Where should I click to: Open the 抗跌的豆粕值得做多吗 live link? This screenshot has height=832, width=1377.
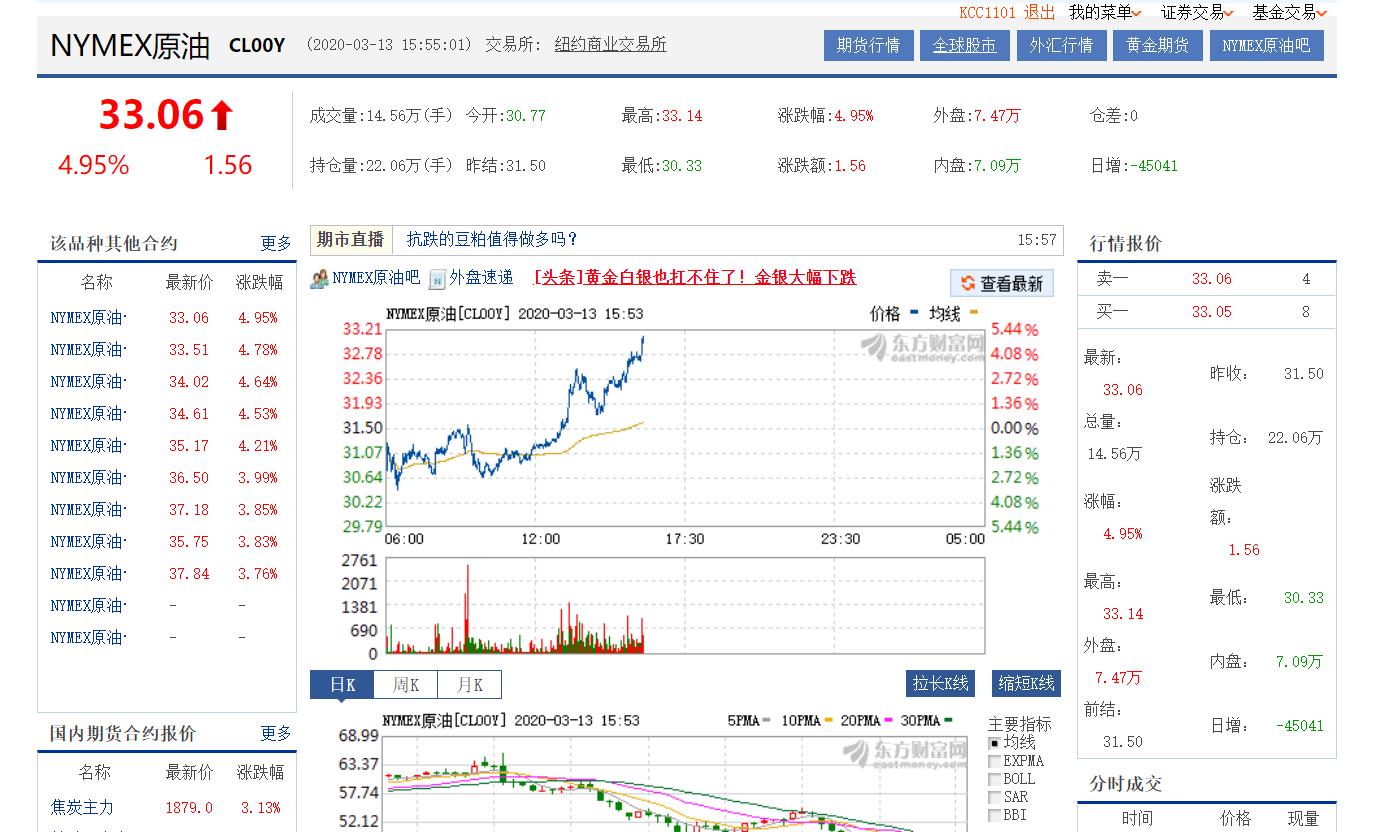[492, 239]
